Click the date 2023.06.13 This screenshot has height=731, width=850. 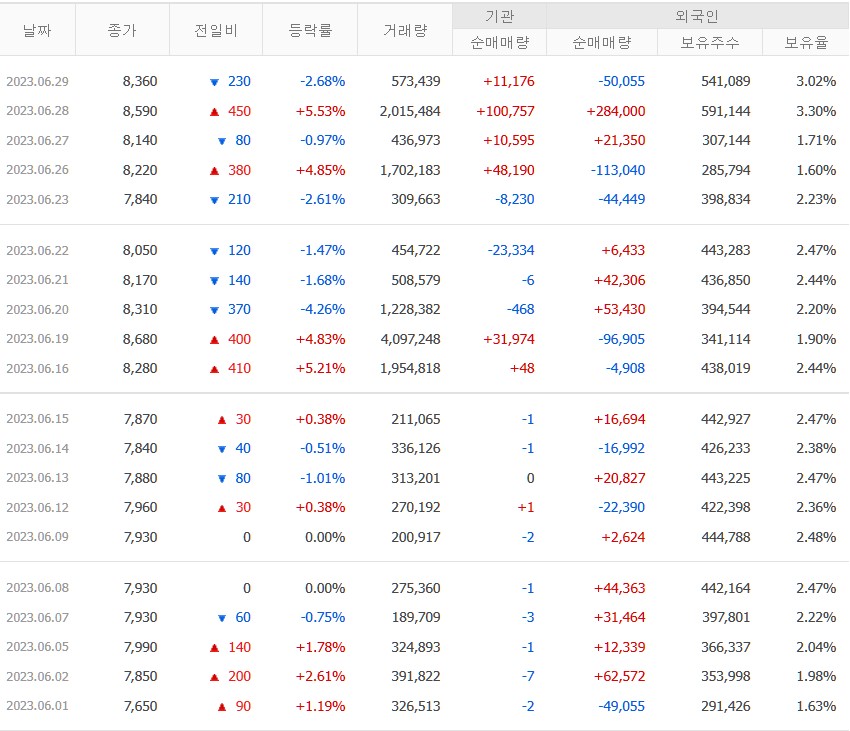[x=37, y=478]
